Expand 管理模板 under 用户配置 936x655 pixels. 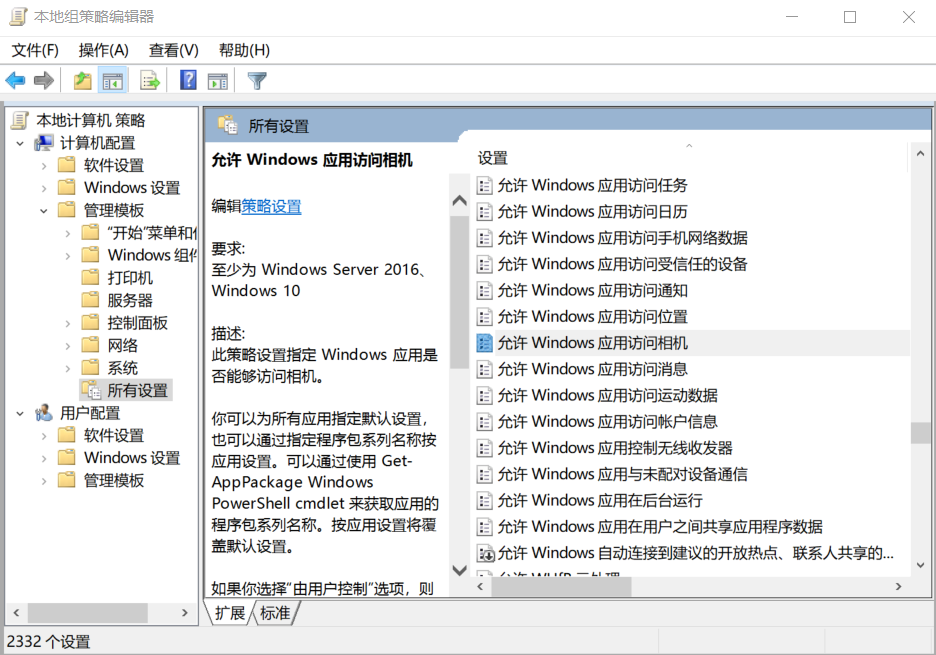point(44,481)
